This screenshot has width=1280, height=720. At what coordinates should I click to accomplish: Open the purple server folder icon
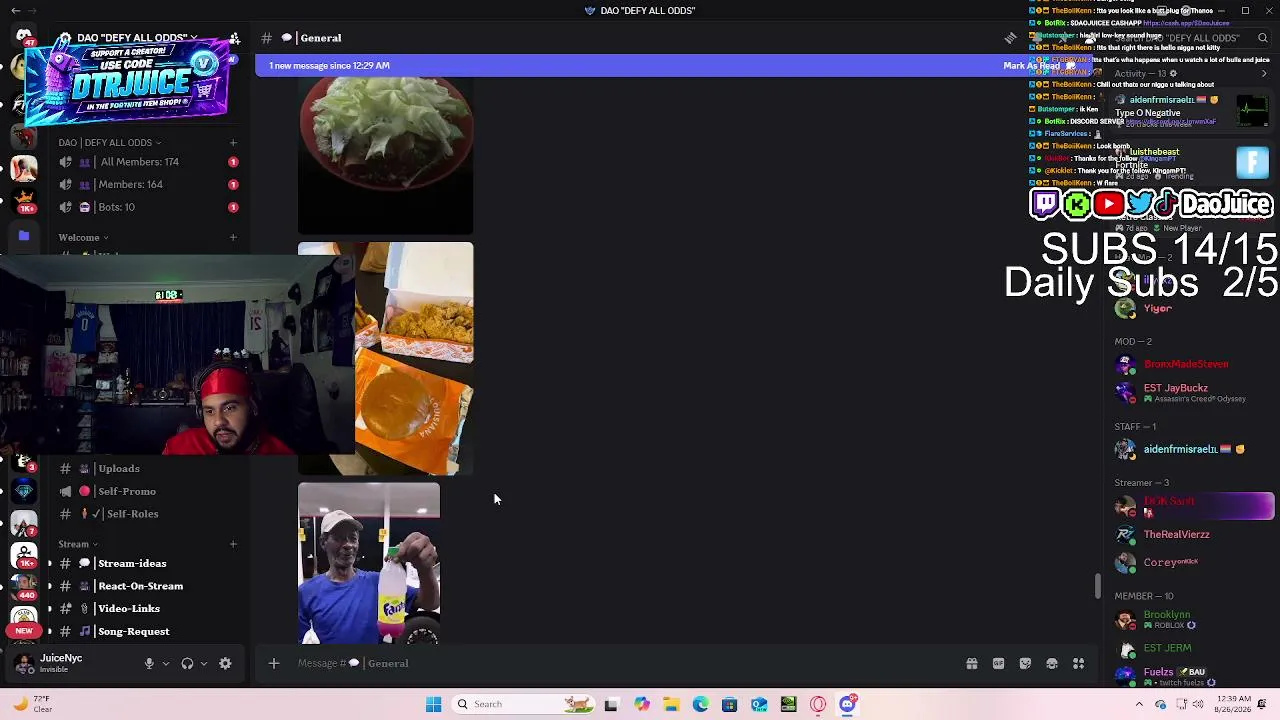[24, 236]
